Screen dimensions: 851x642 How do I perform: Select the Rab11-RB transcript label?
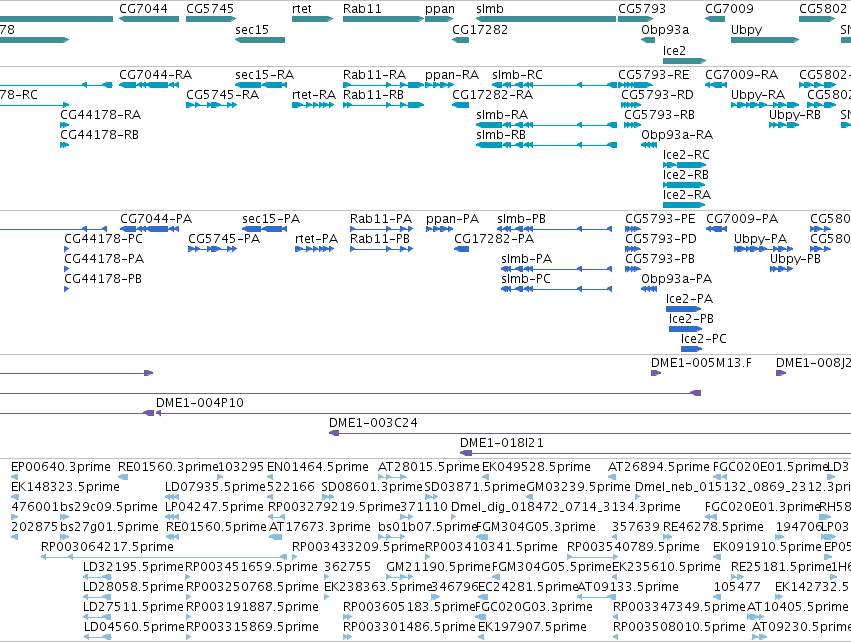373,94
